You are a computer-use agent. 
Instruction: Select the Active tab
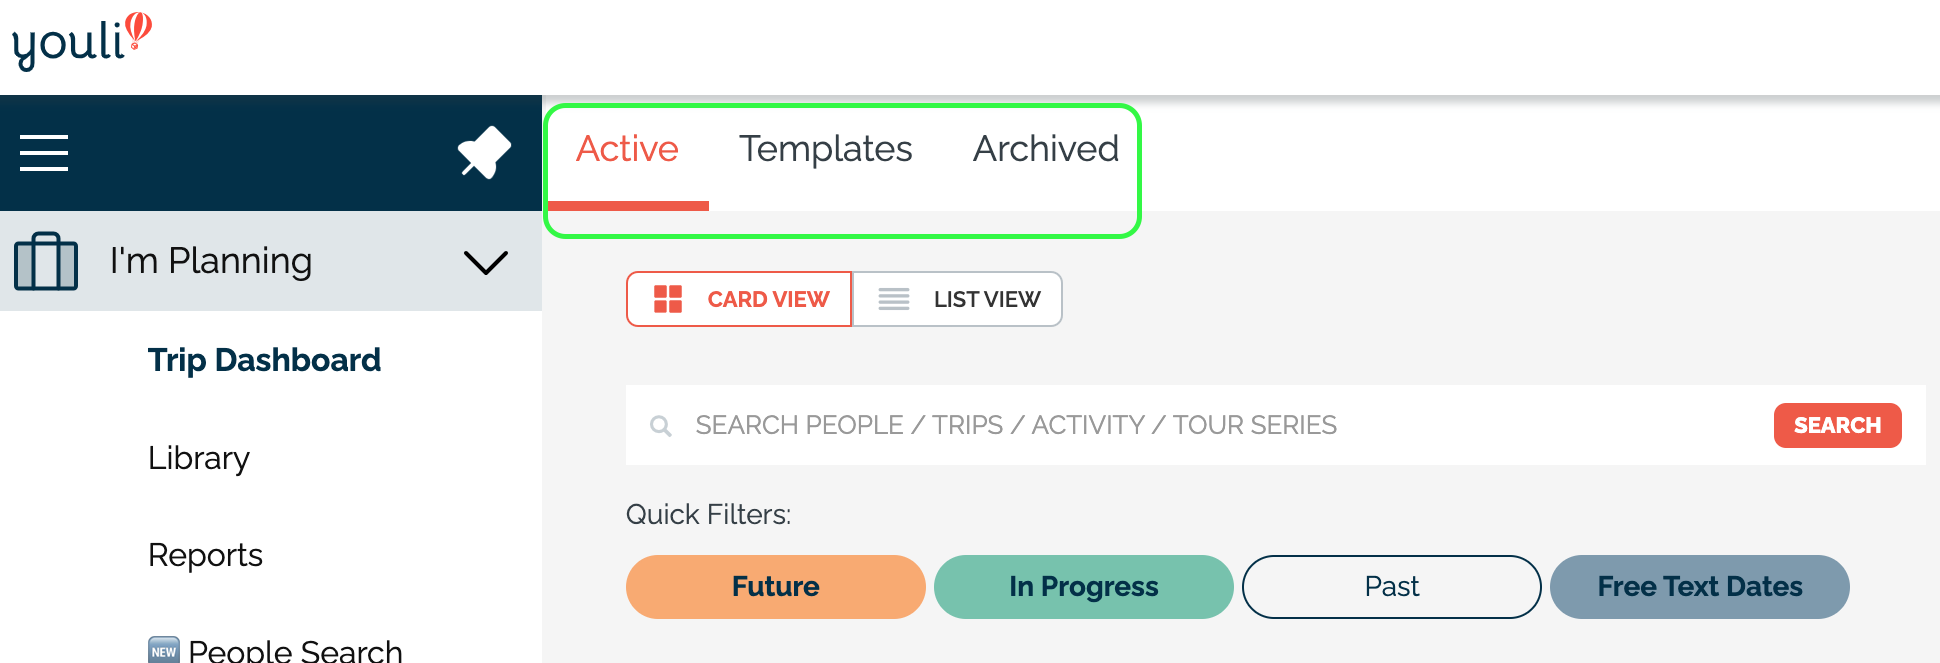(x=628, y=149)
